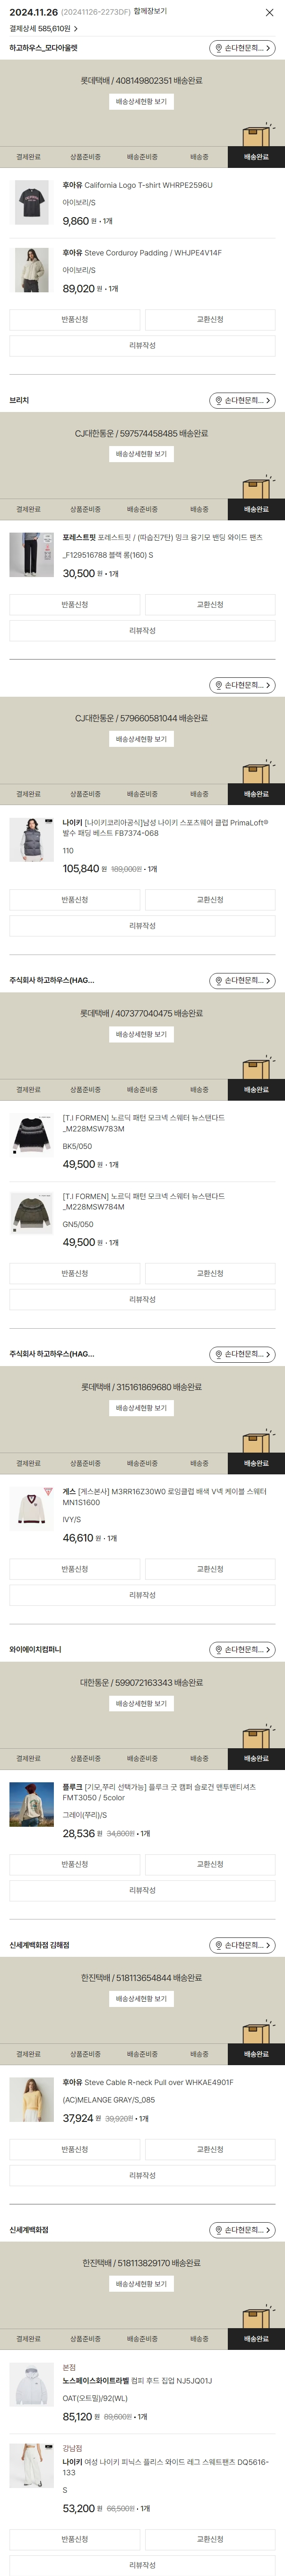
Task: Select the 배송완료 step in the first order's progress bar
Action: point(256,157)
